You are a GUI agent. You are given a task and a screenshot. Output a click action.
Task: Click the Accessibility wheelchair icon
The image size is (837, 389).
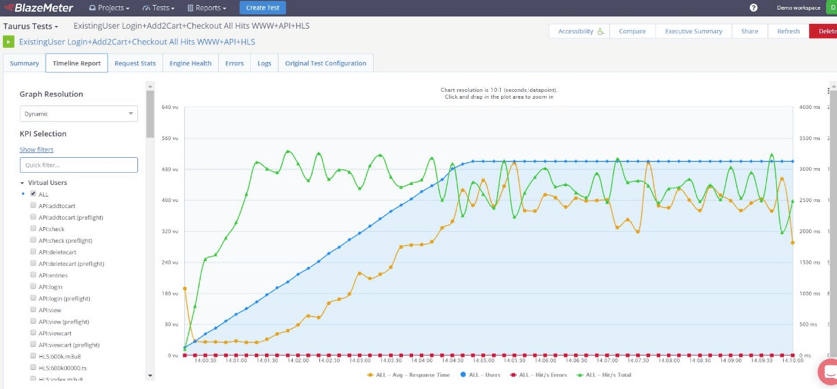point(601,31)
